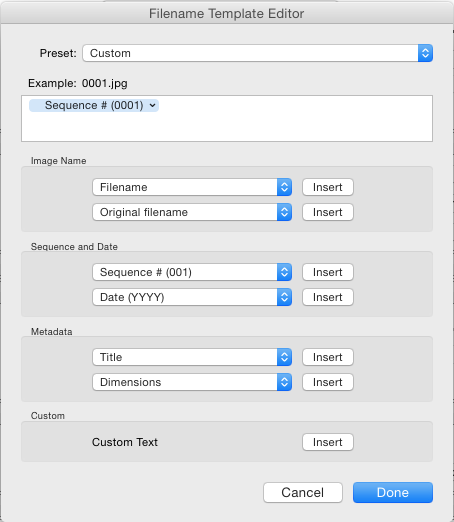Screen dimensions: 454x522
Task: Confirm with the Done button
Action: coord(393,493)
